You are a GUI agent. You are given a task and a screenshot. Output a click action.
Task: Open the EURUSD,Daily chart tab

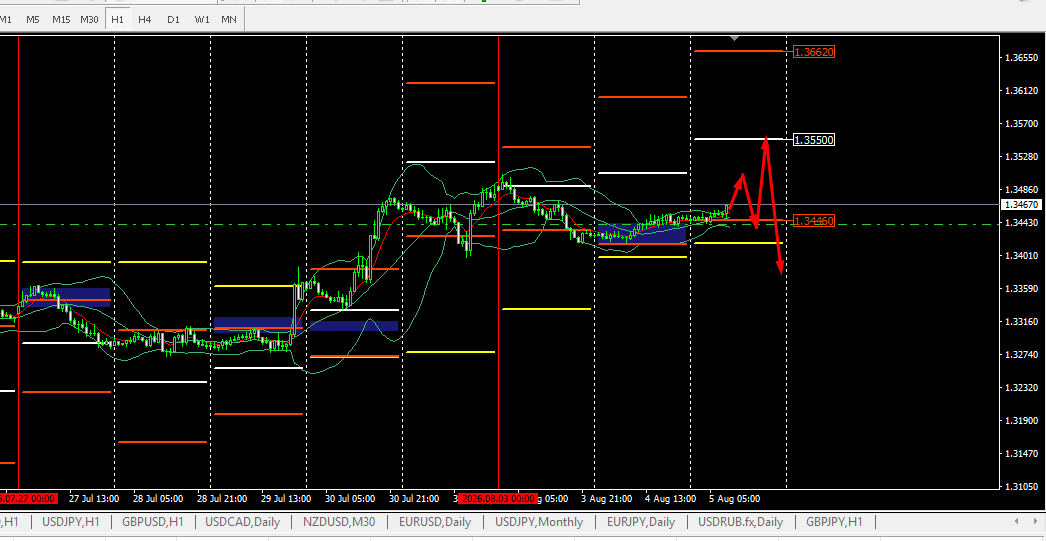435,522
